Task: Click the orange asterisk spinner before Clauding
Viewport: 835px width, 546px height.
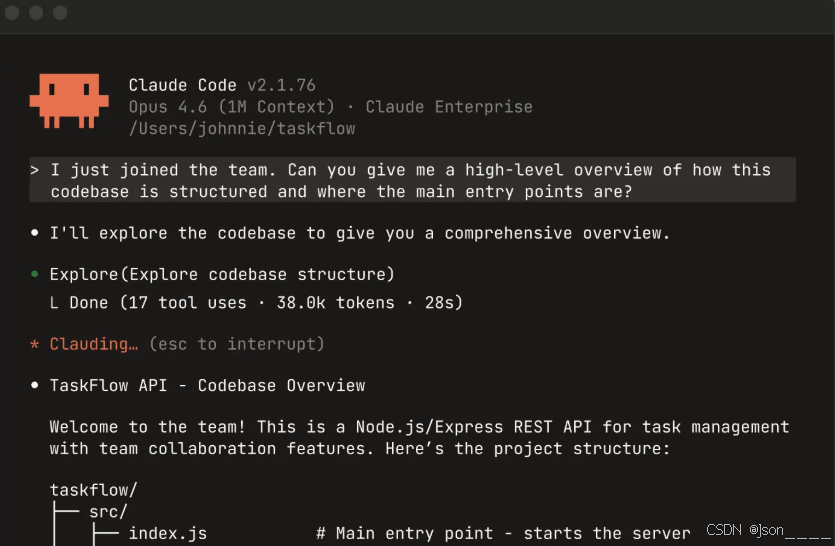Action: pos(35,344)
